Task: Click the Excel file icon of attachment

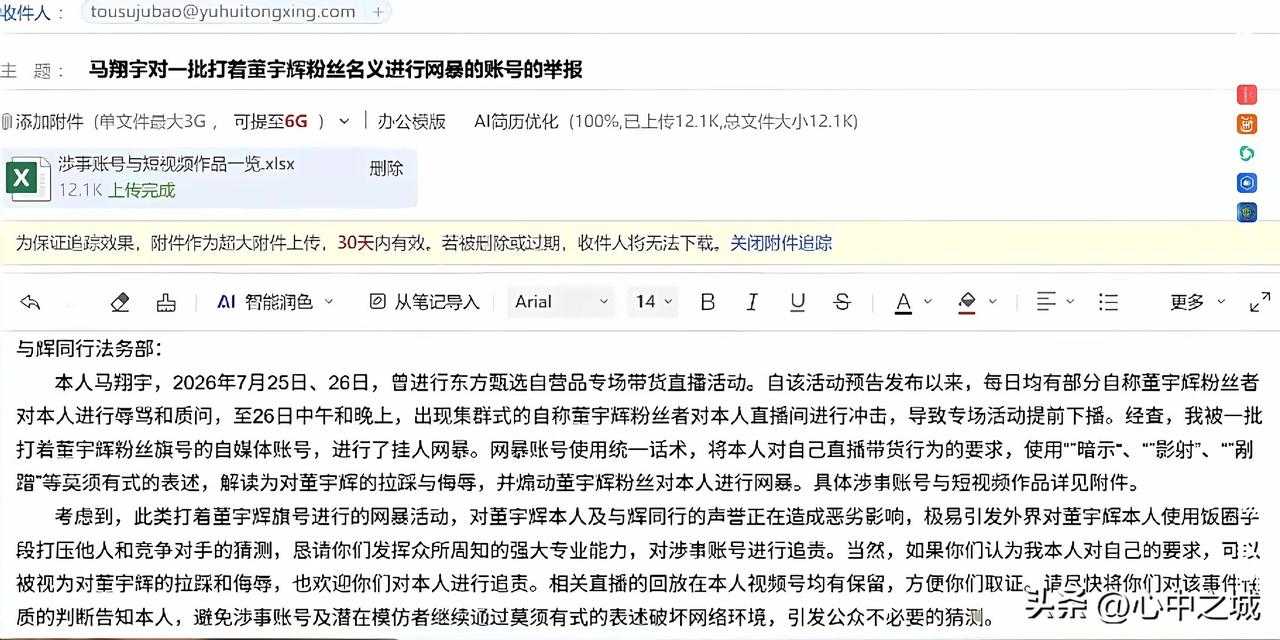Action: pos(28,179)
